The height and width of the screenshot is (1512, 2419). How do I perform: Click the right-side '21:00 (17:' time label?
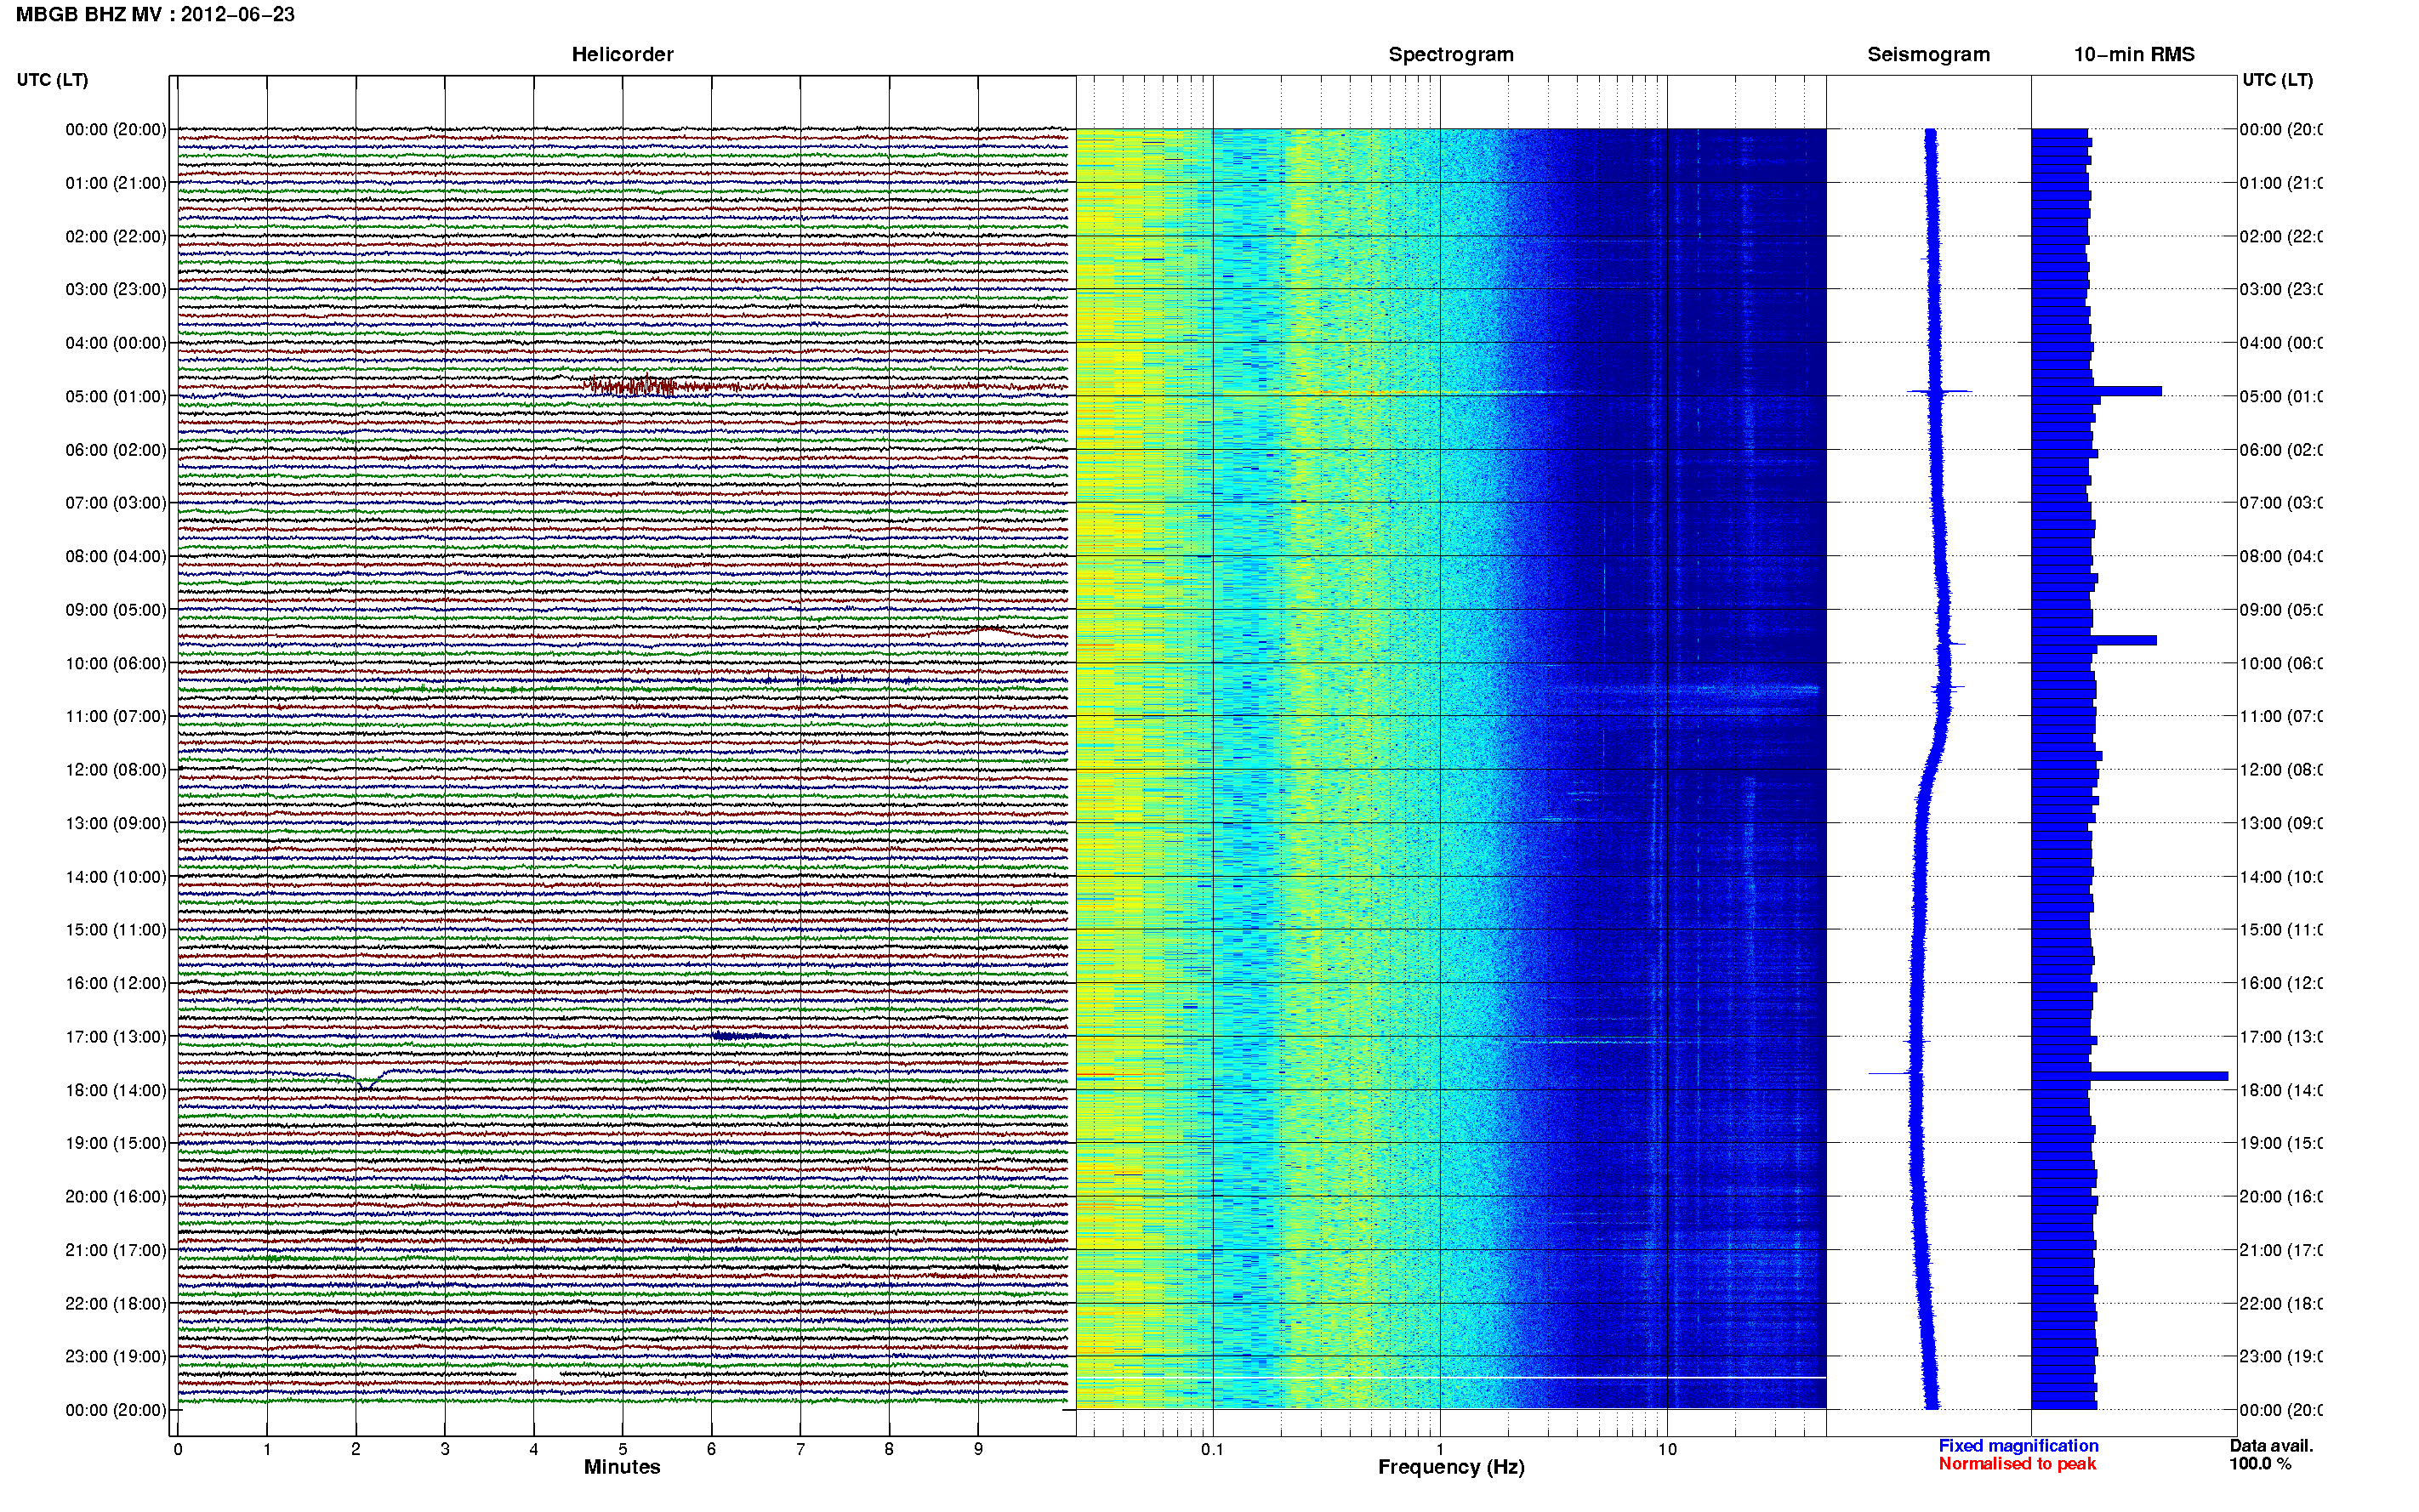(2281, 1250)
